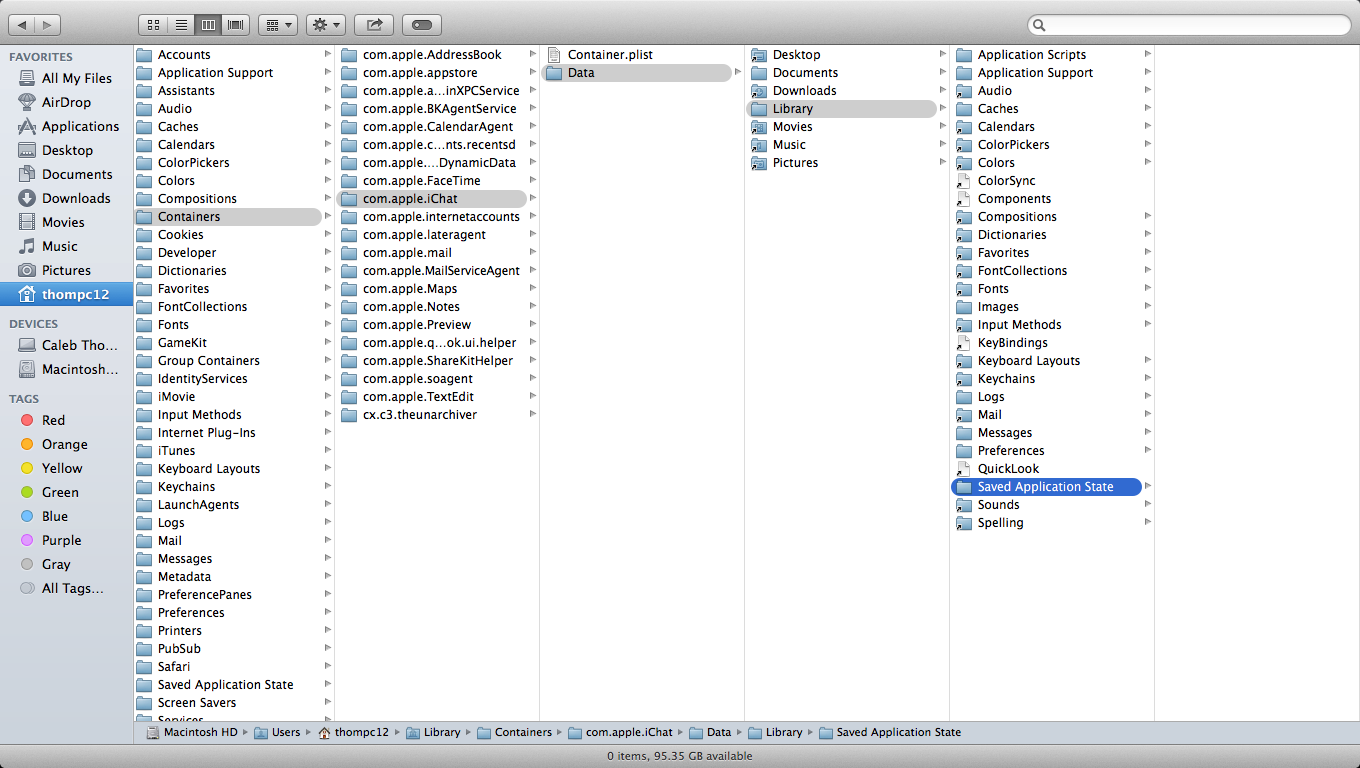Expand the arrow beside Developer
This screenshot has height=768, width=1360.
(x=327, y=253)
